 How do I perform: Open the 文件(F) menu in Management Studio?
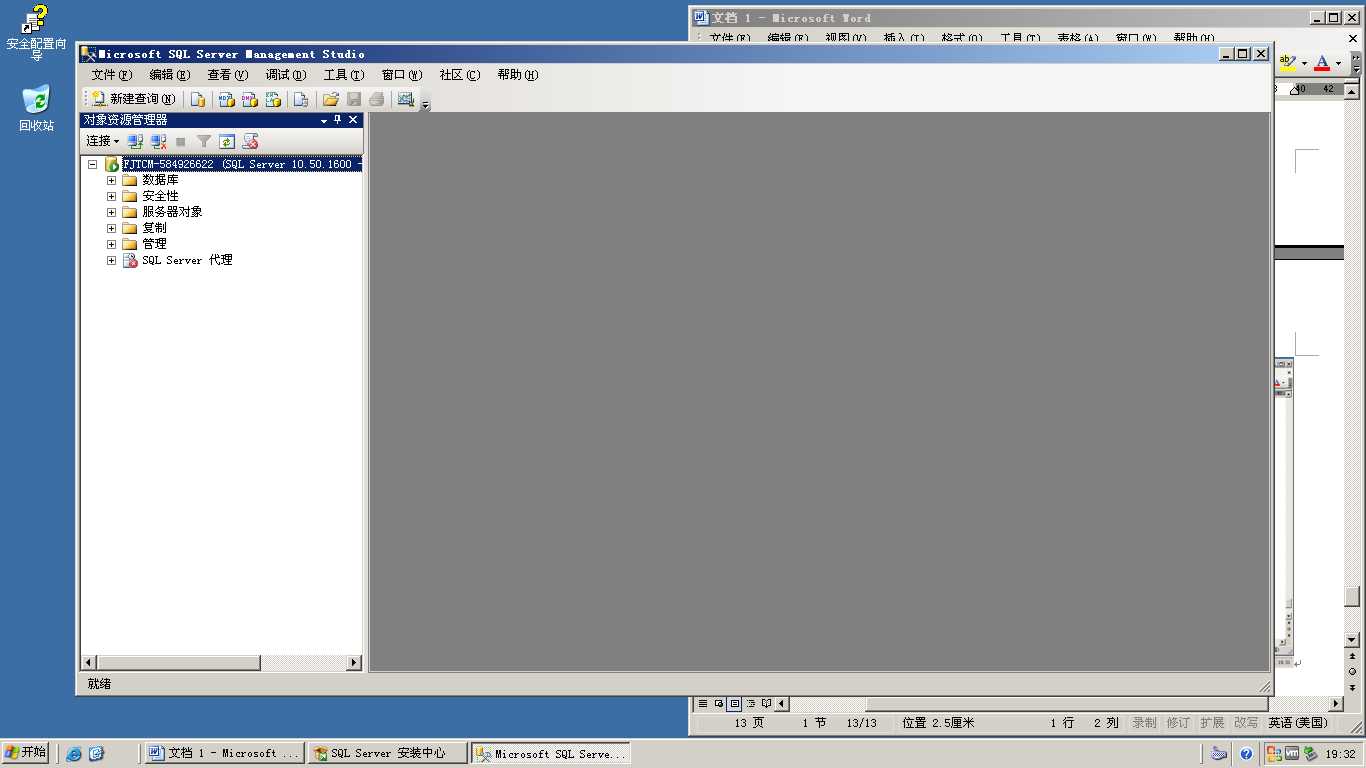pyautogui.click(x=111, y=75)
